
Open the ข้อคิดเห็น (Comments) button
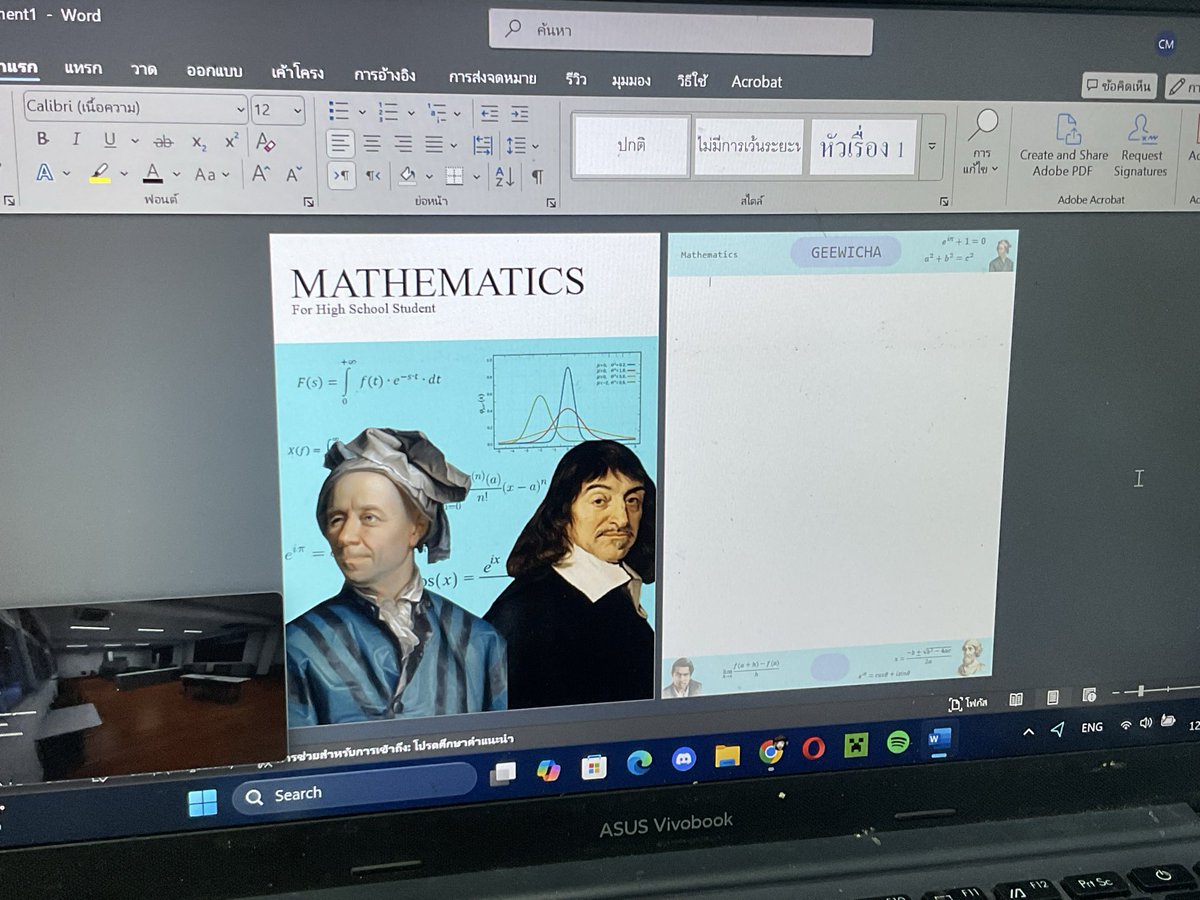1119,86
